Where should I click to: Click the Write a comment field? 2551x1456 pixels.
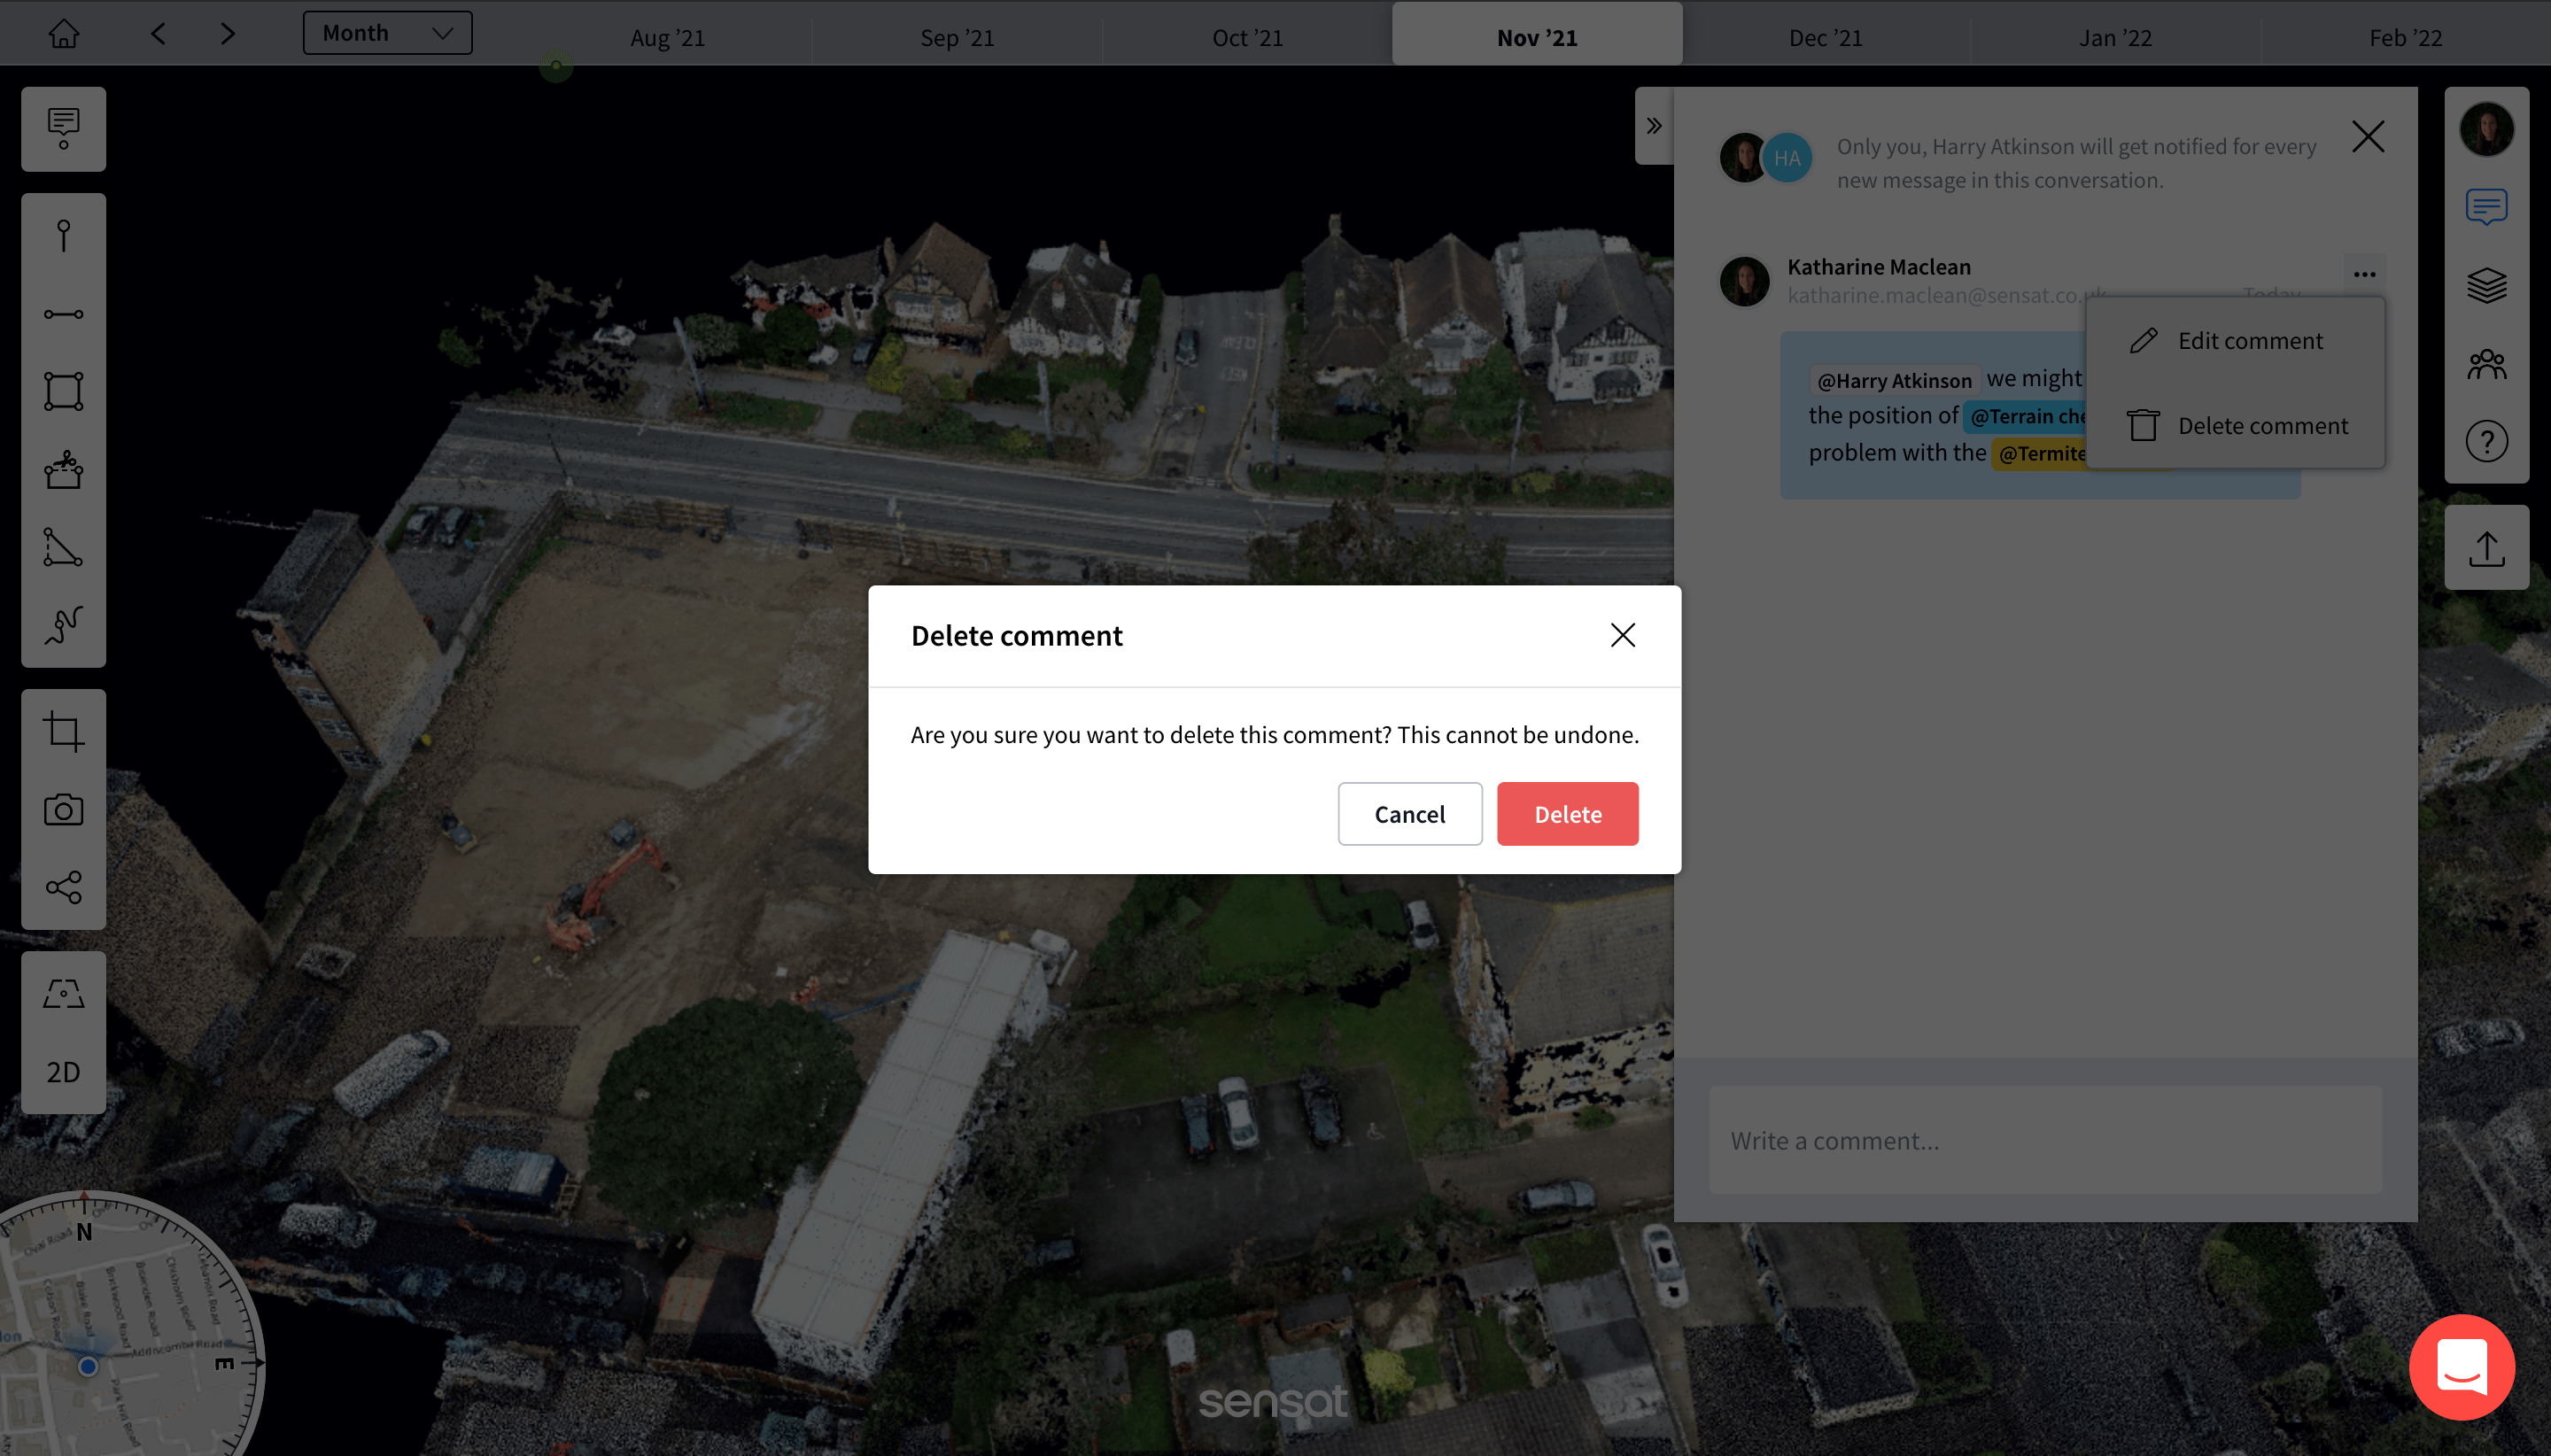(x=2045, y=1140)
